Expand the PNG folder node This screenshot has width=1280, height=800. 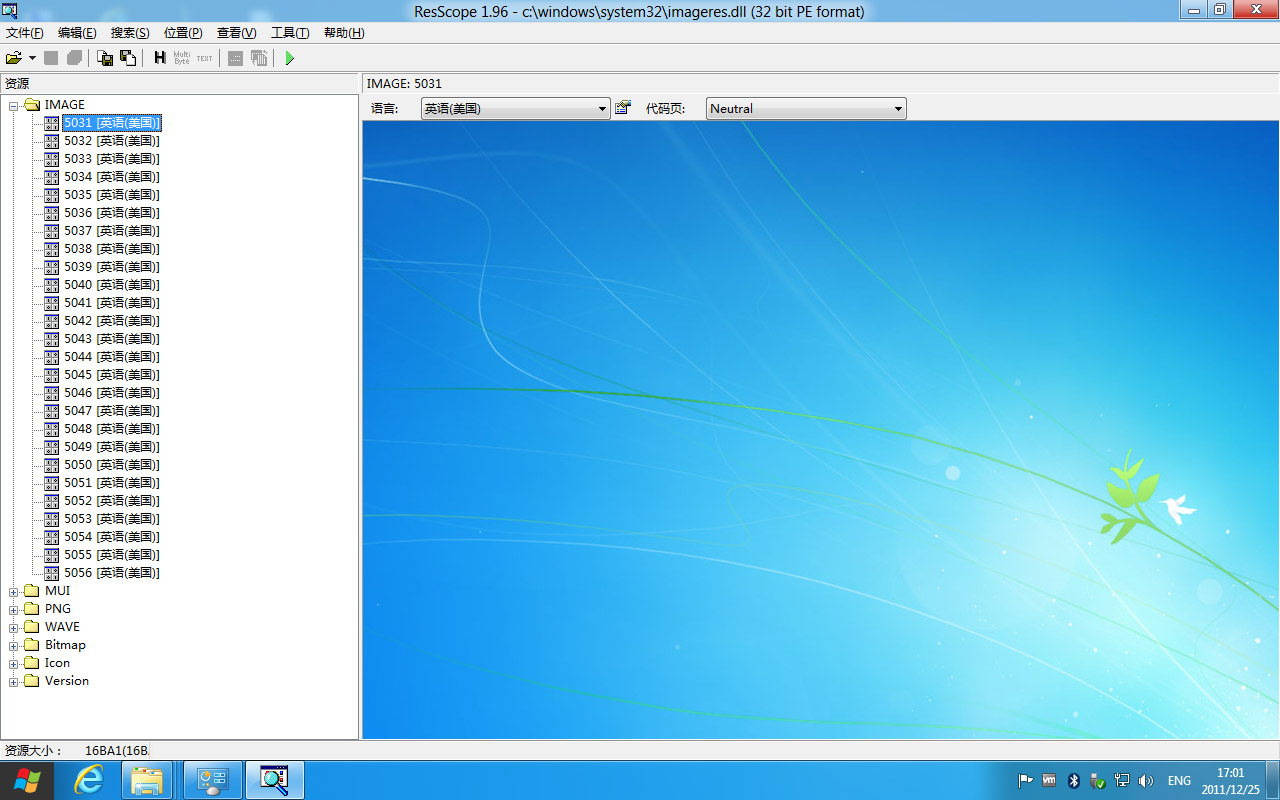coord(14,609)
